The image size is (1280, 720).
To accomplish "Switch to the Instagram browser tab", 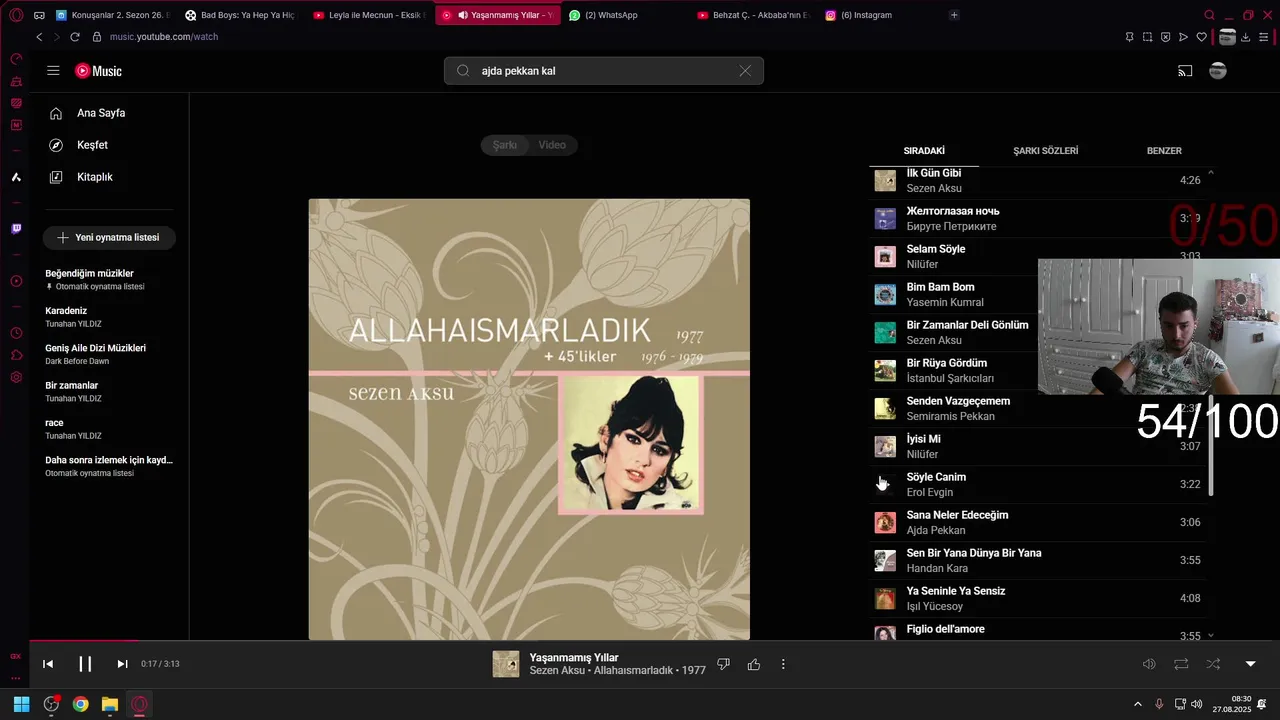I will [x=866, y=15].
